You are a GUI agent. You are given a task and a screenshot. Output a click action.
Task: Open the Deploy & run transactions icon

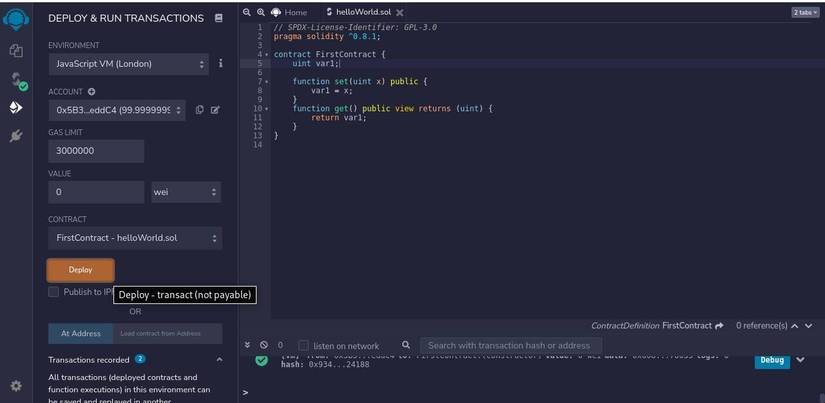click(16, 108)
